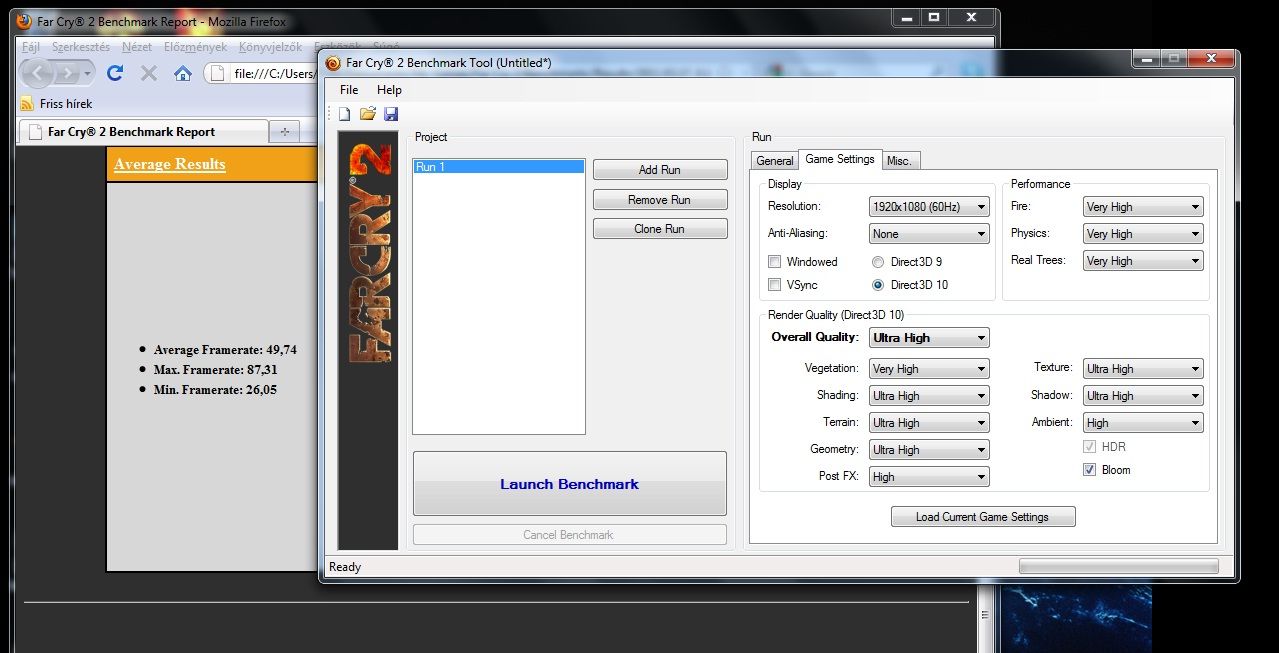Open Firefox Nézet menu
Screen dimensions: 1279x653
pyautogui.click(x=137, y=47)
